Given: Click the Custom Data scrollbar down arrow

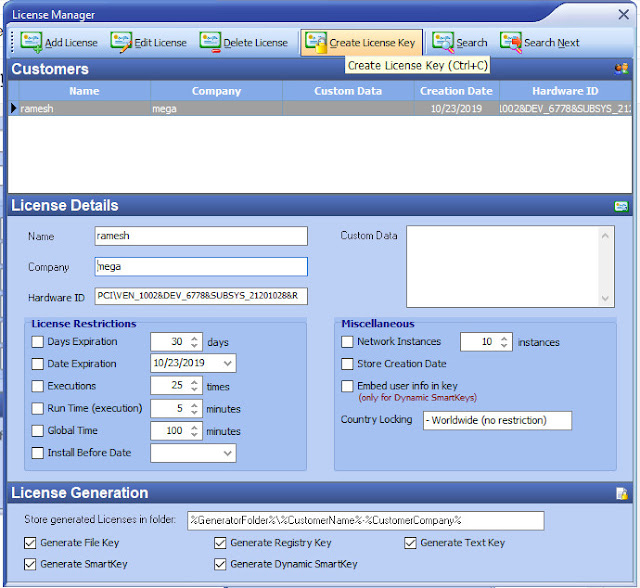Looking at the screenshot, I should (605, 298).
